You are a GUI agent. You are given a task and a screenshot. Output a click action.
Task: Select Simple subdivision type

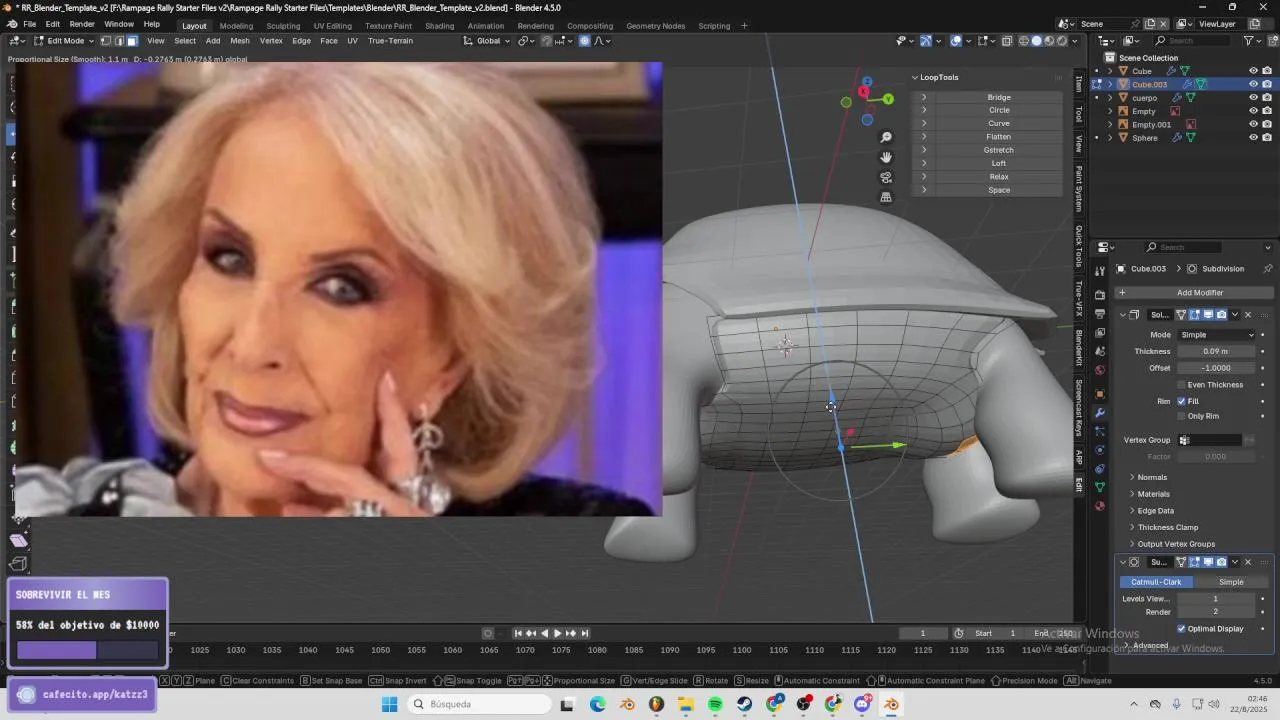1231,582
